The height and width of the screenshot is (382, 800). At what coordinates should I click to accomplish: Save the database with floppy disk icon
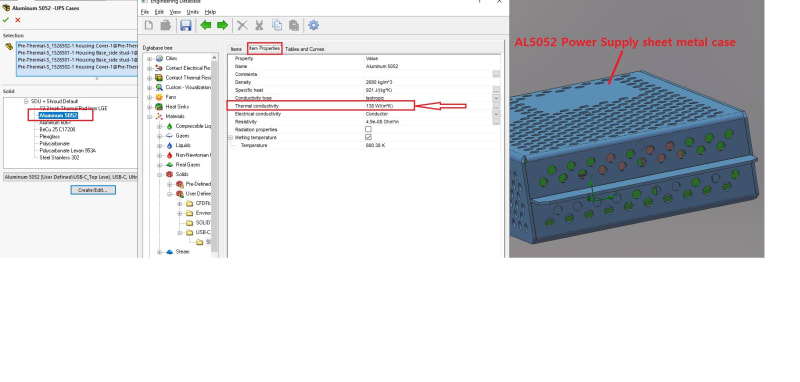click(x=186, y=26)
